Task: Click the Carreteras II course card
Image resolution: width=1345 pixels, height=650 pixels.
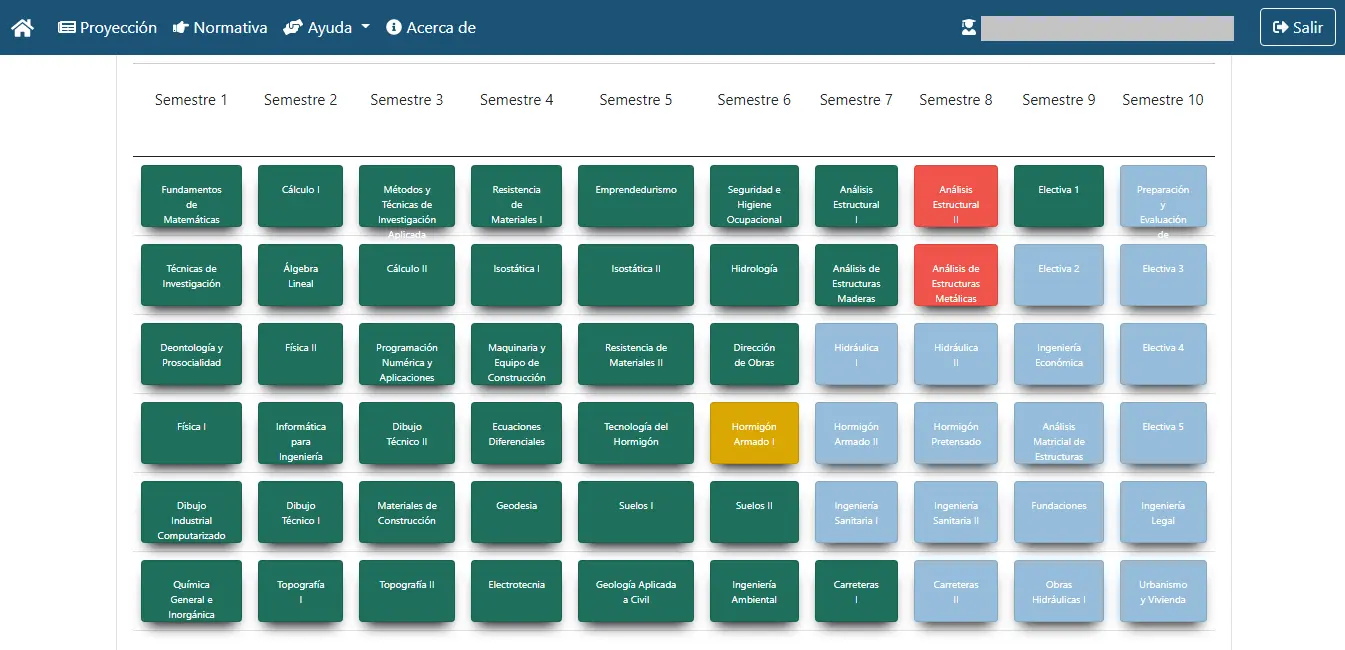Action: tap(956, 591)
